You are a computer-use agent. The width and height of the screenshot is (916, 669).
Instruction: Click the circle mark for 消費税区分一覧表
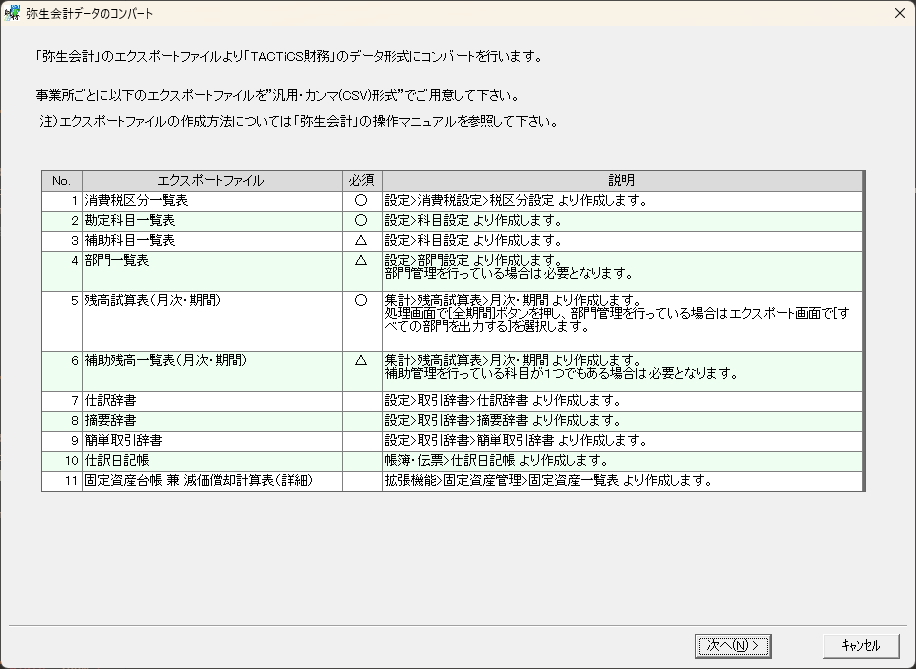(x=361, y=200)
